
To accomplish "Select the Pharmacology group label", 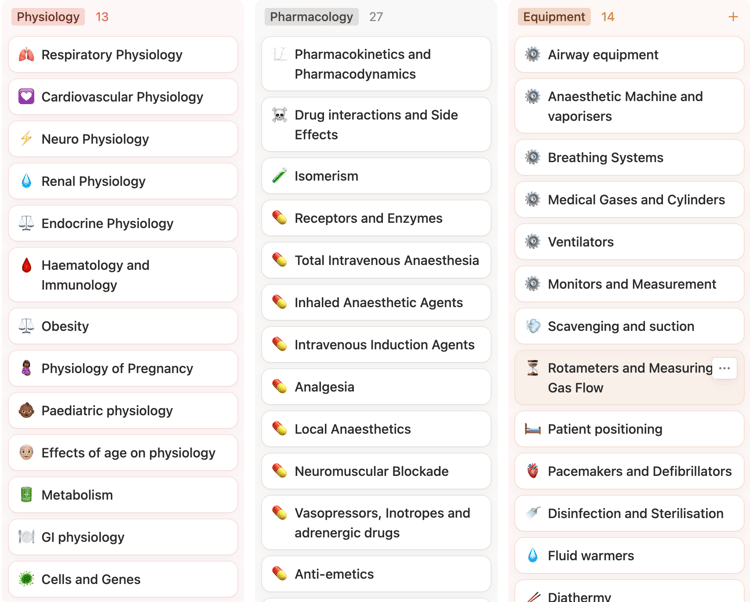I will click(312, 17).
